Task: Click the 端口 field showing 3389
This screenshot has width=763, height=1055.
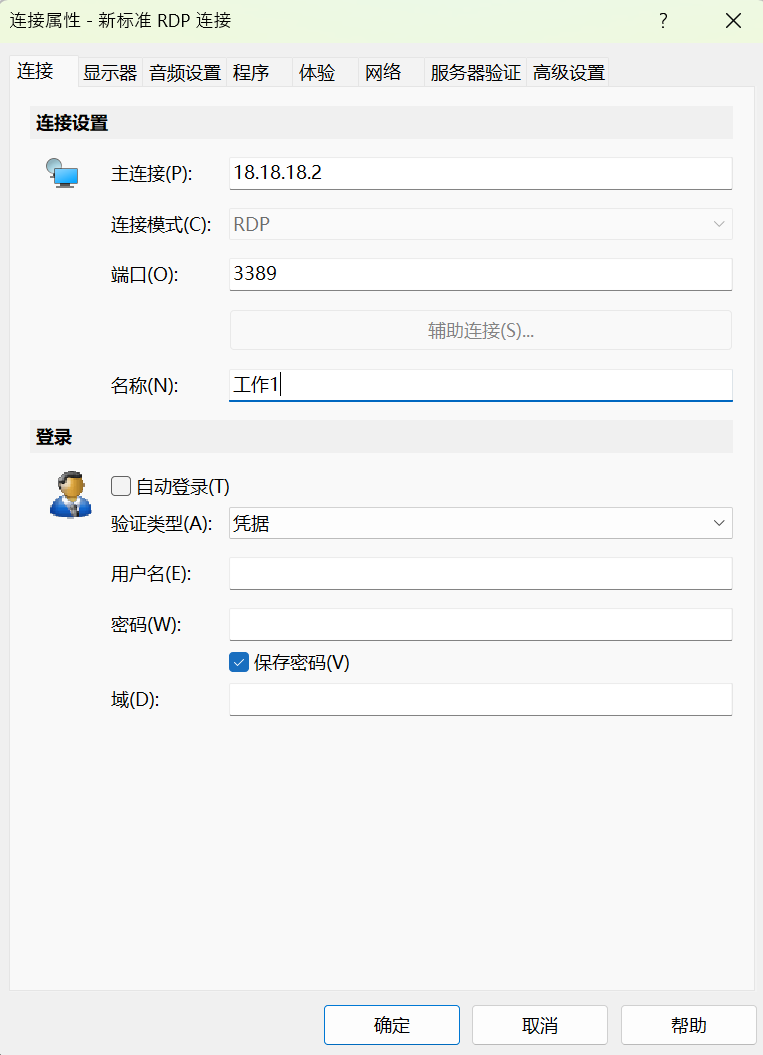Action: [480, 274]
